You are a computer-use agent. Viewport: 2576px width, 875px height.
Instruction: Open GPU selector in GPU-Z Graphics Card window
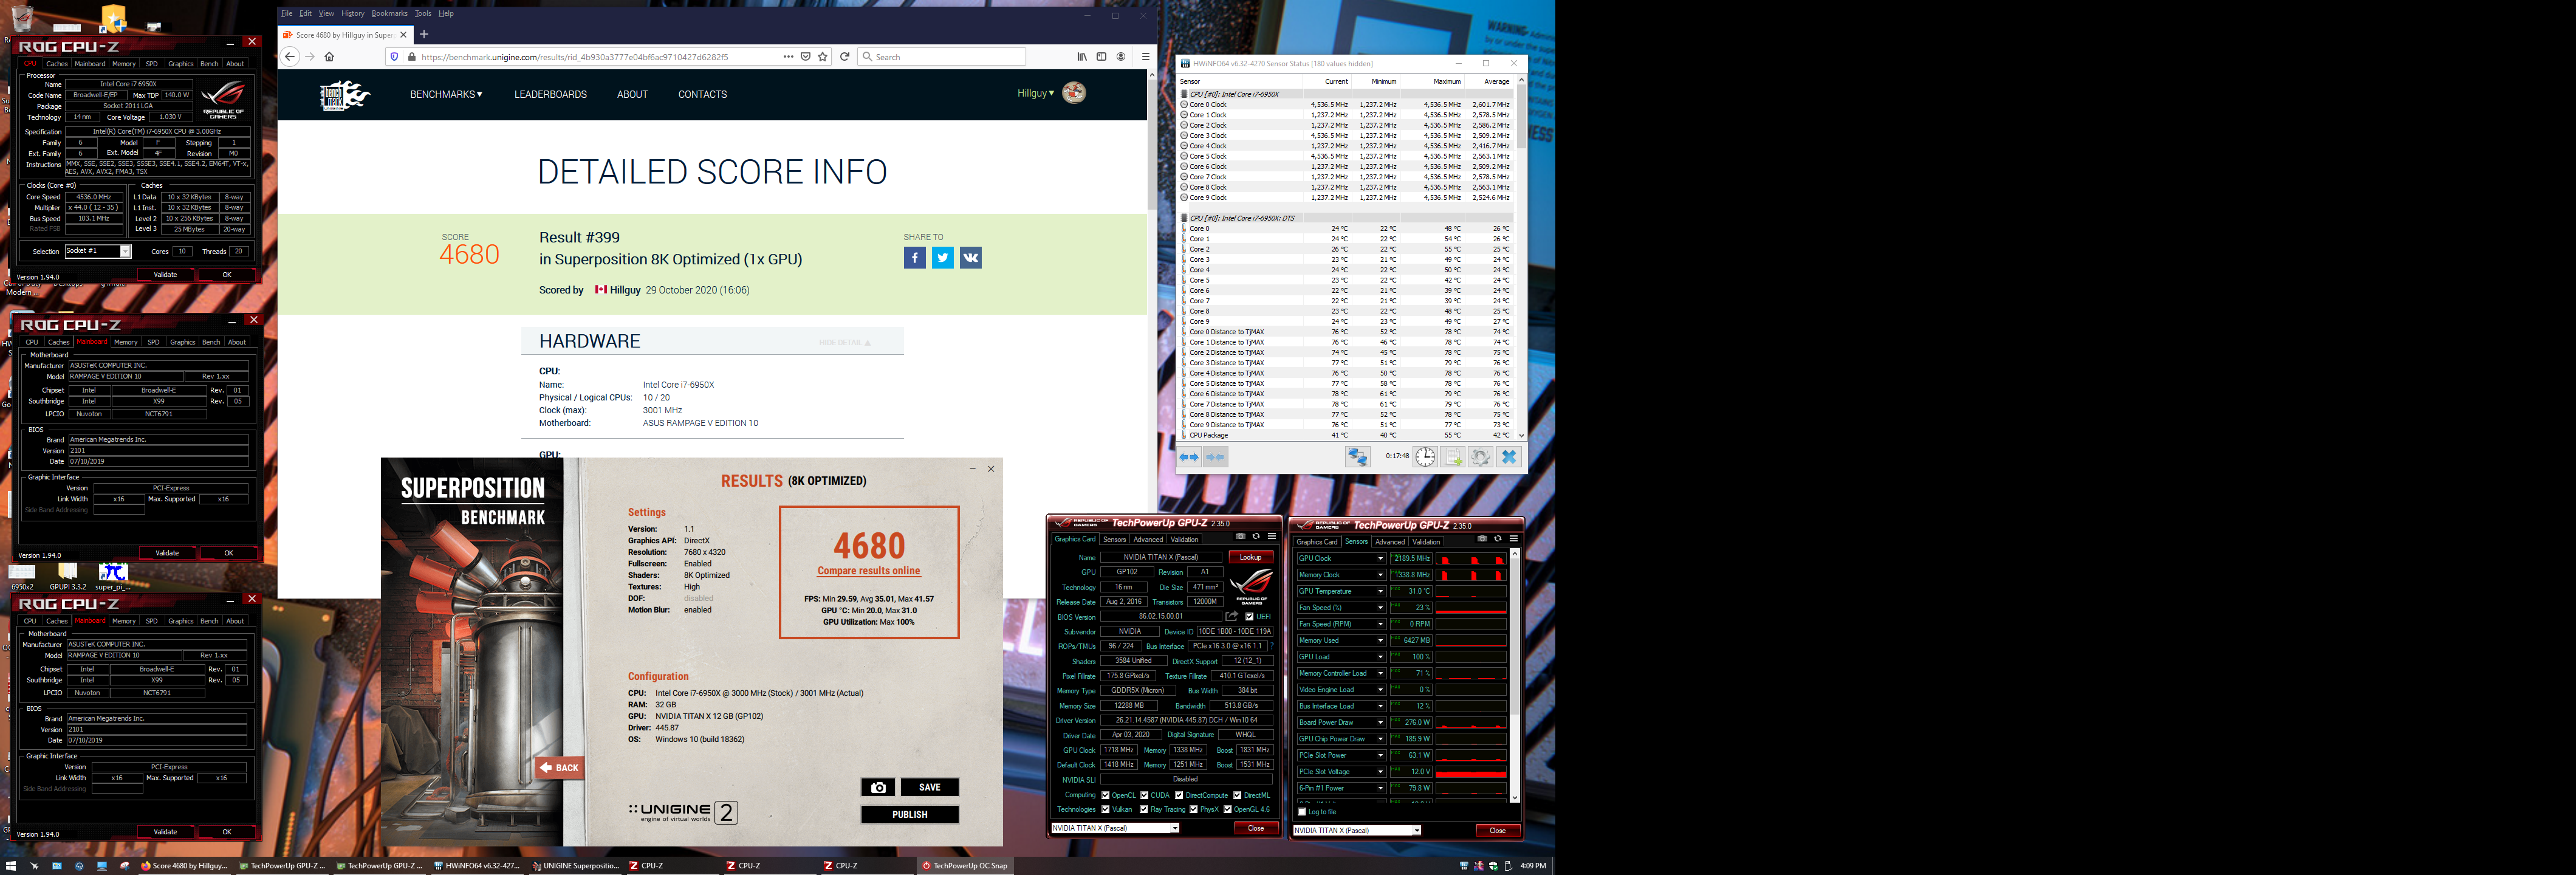1115,828
